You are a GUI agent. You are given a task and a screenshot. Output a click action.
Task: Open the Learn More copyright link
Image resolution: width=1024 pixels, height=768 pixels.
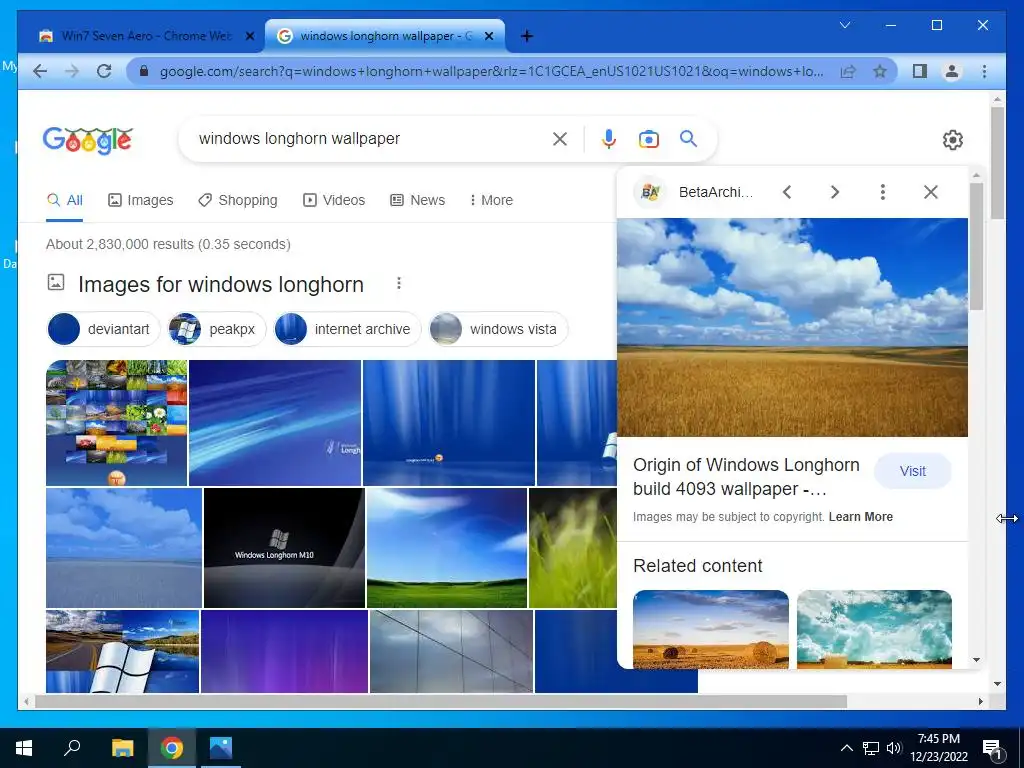861,517
